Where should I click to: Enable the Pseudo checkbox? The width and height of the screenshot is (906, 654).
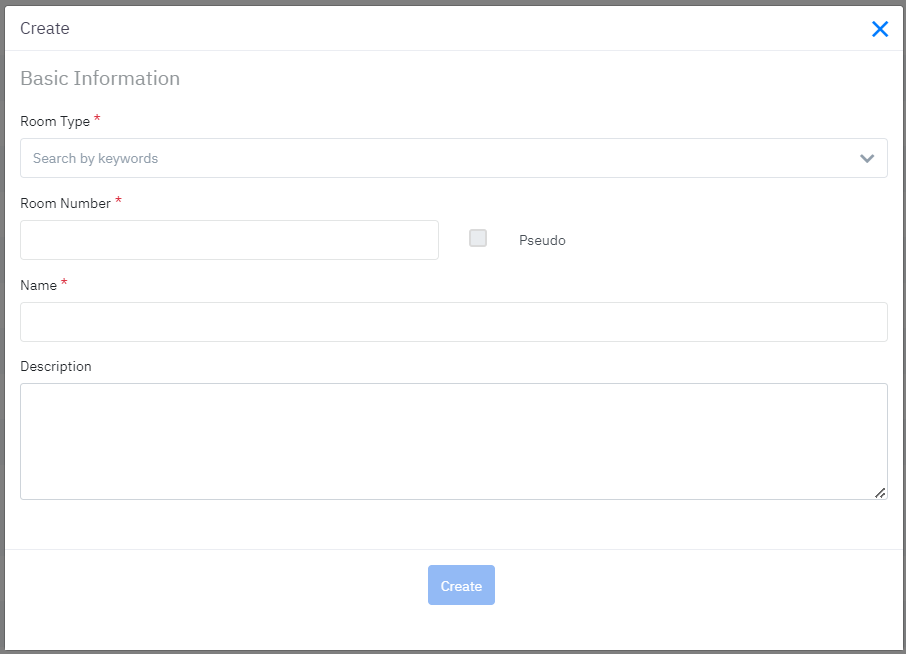(x=478, y=238)
